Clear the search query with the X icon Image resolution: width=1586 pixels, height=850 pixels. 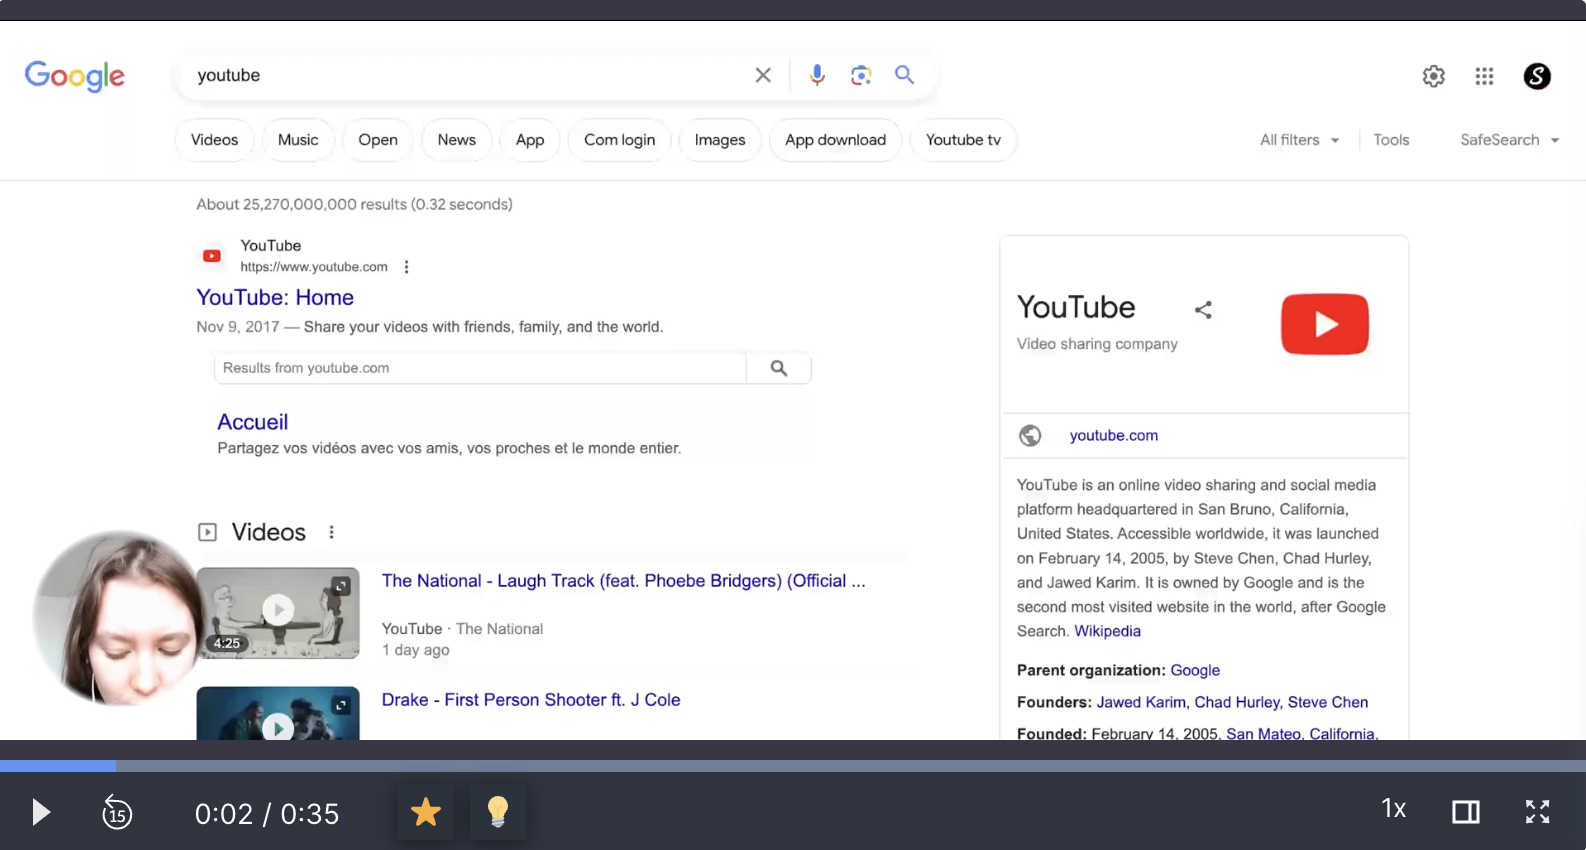click(763, 75)
